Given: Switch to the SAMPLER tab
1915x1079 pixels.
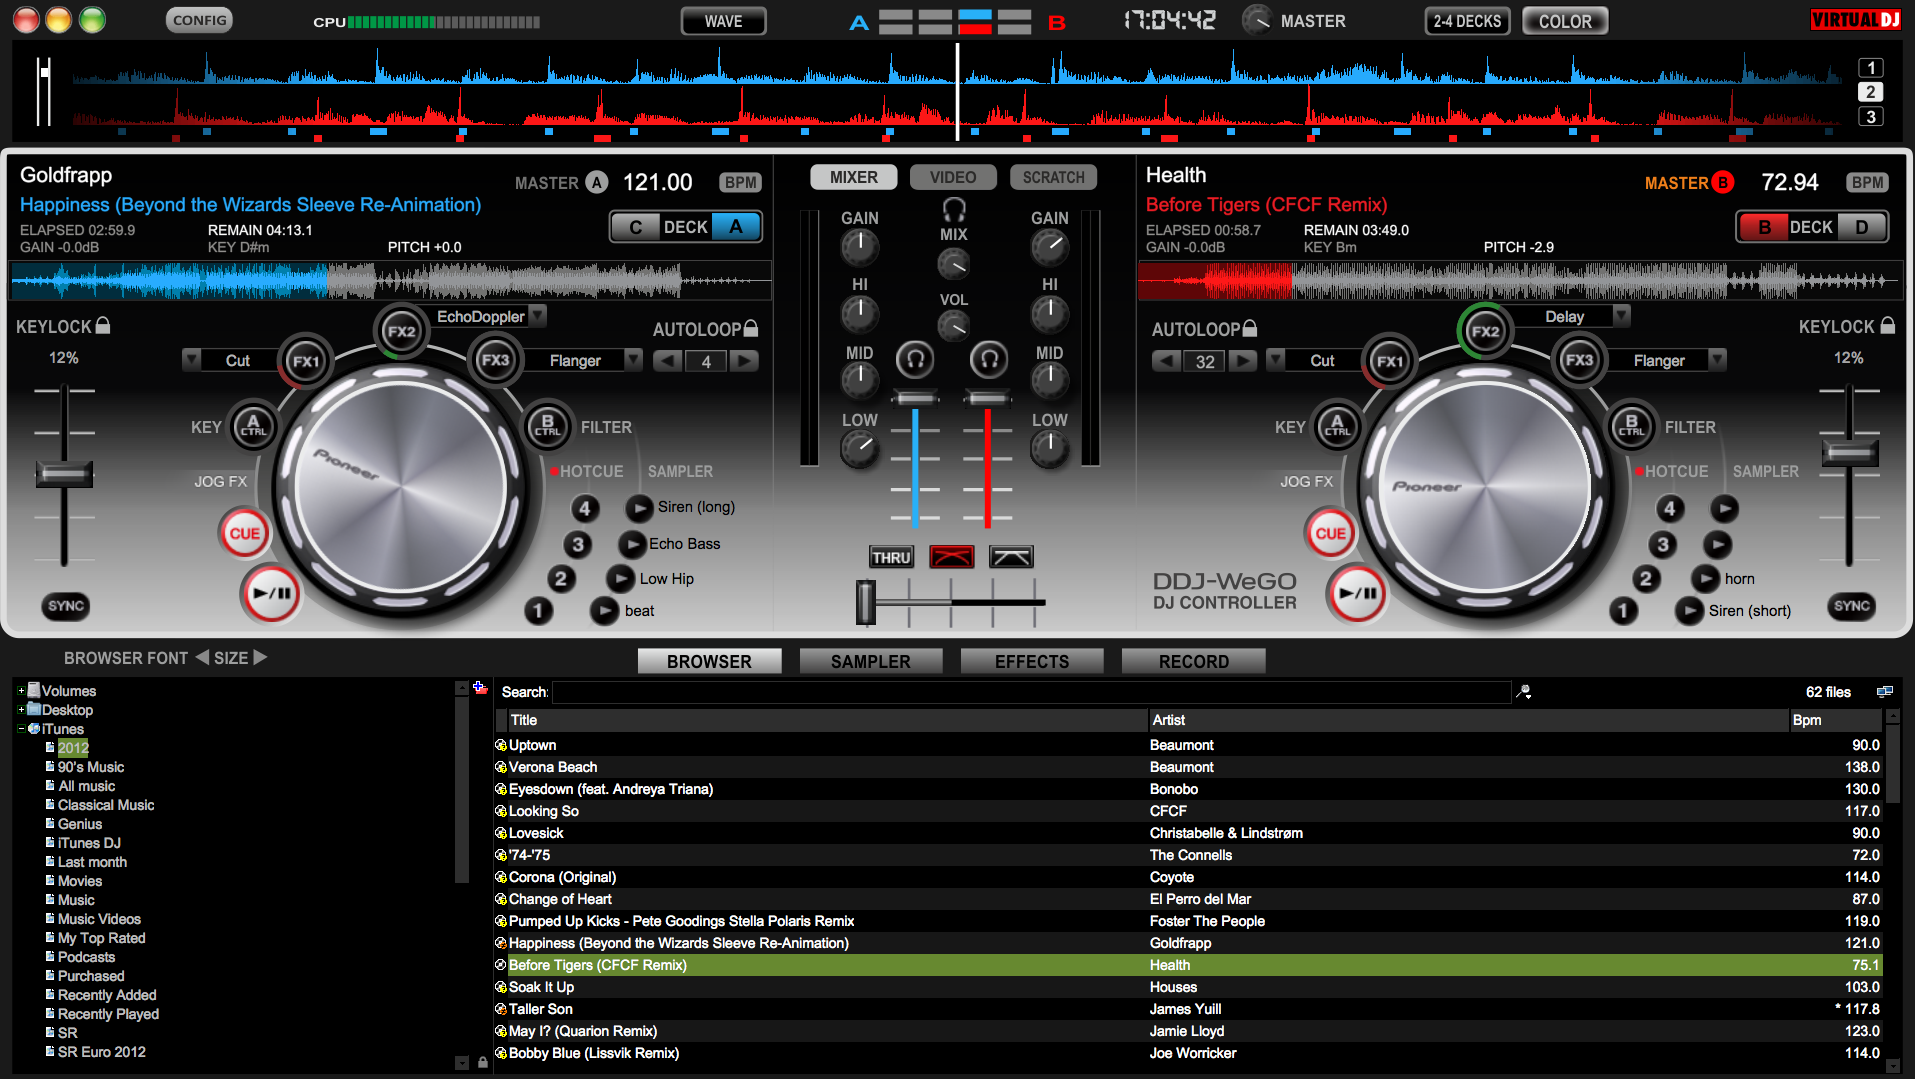Looking at the screenshot, I should click(869, 660).
